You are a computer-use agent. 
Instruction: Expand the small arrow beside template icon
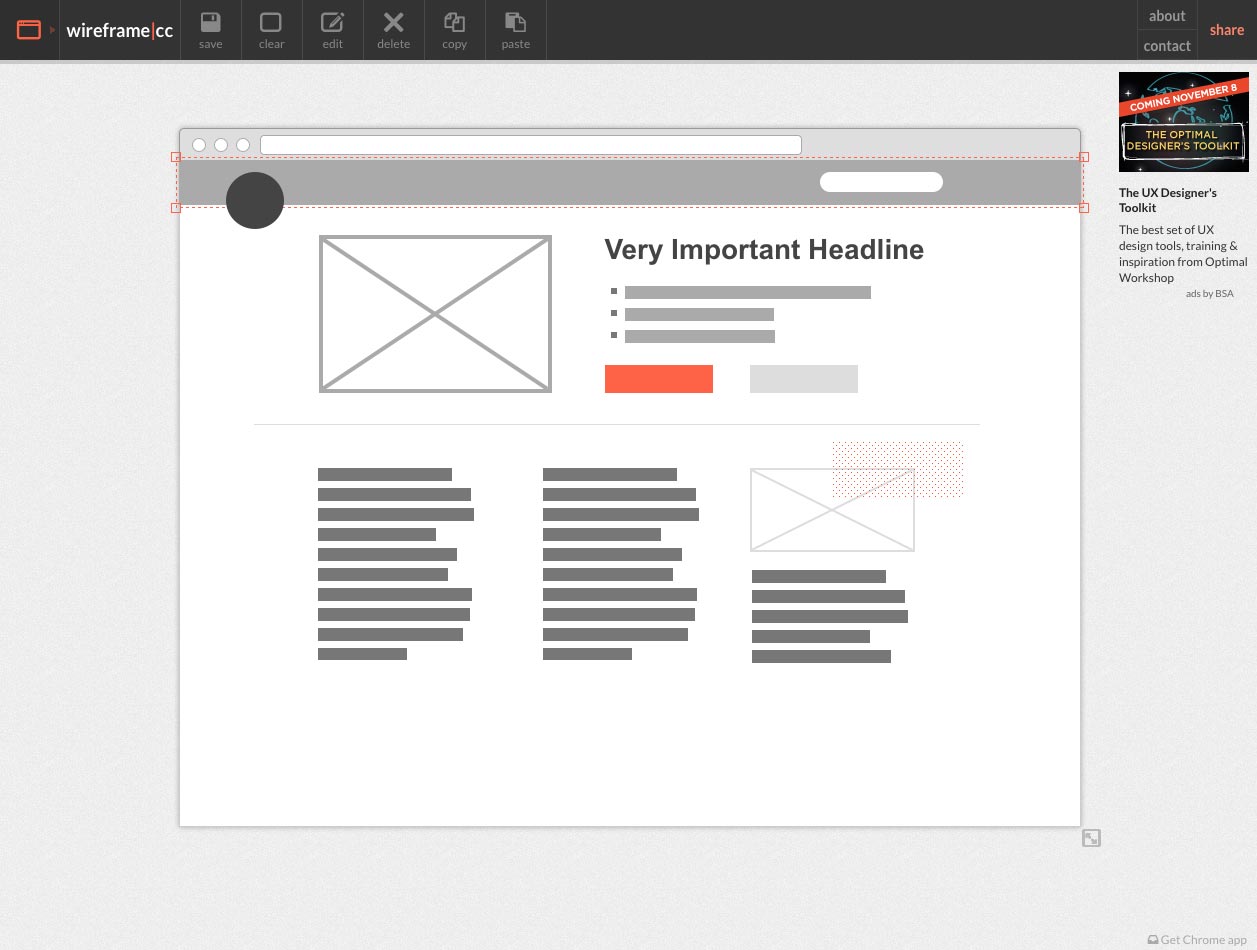(x=52, y=30)
